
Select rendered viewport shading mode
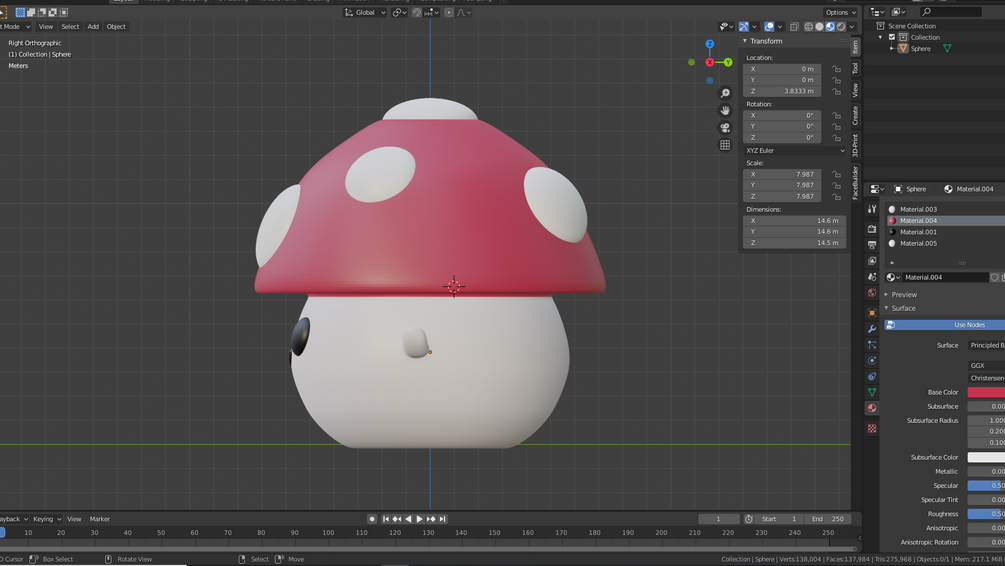[841, 26]
